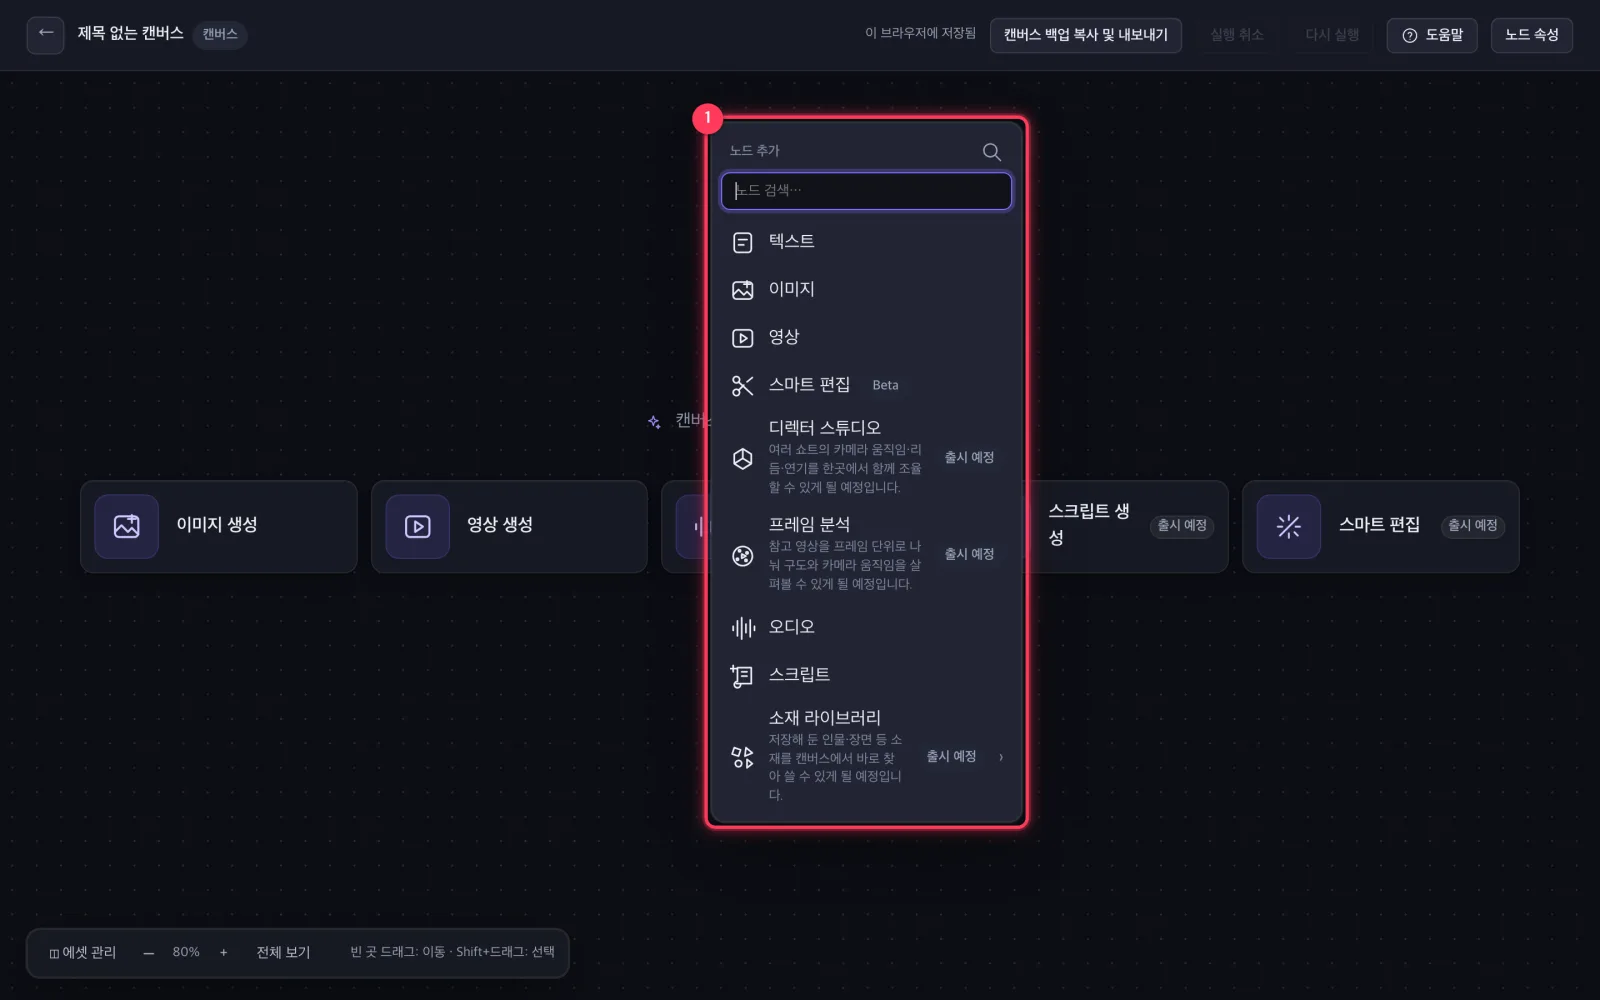
Task: Click the 프레임 분석 reel icon
Action: tap(742, 556)
